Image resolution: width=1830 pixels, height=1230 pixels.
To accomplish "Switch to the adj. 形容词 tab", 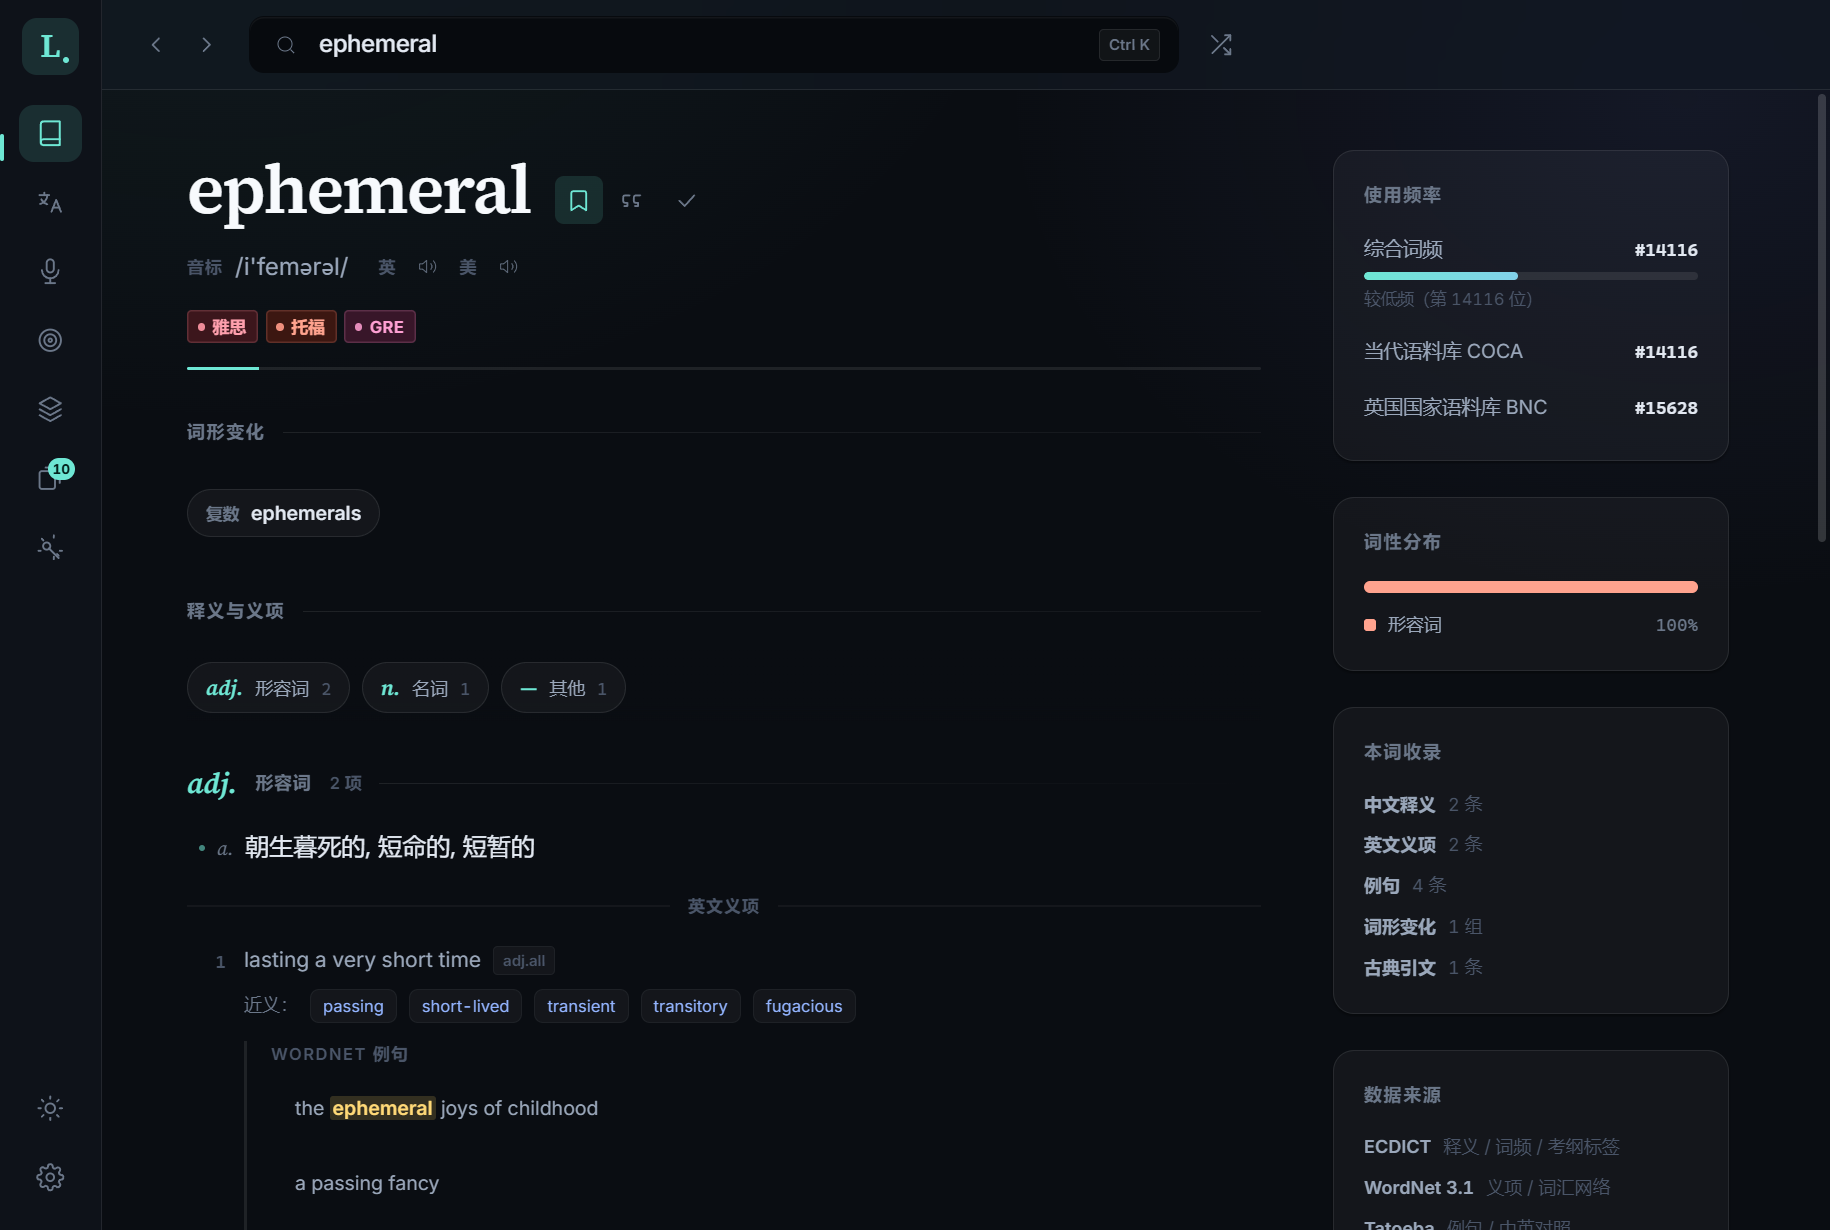I will click(268, 688).
